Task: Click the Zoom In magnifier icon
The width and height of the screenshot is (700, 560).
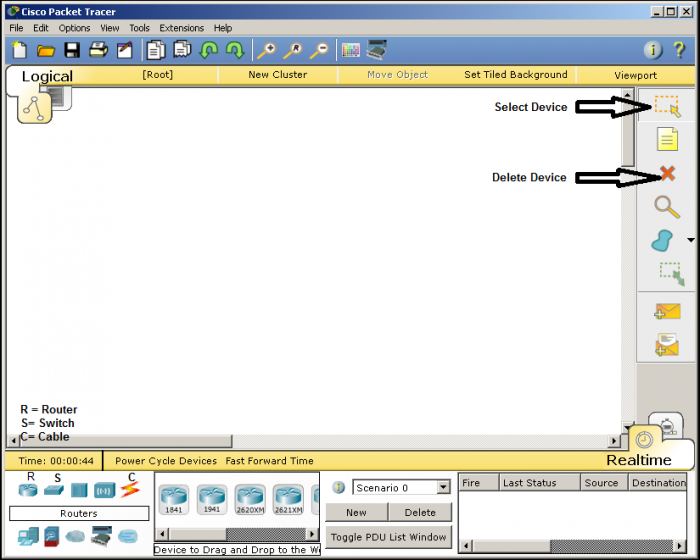Action: coord(267,50)
